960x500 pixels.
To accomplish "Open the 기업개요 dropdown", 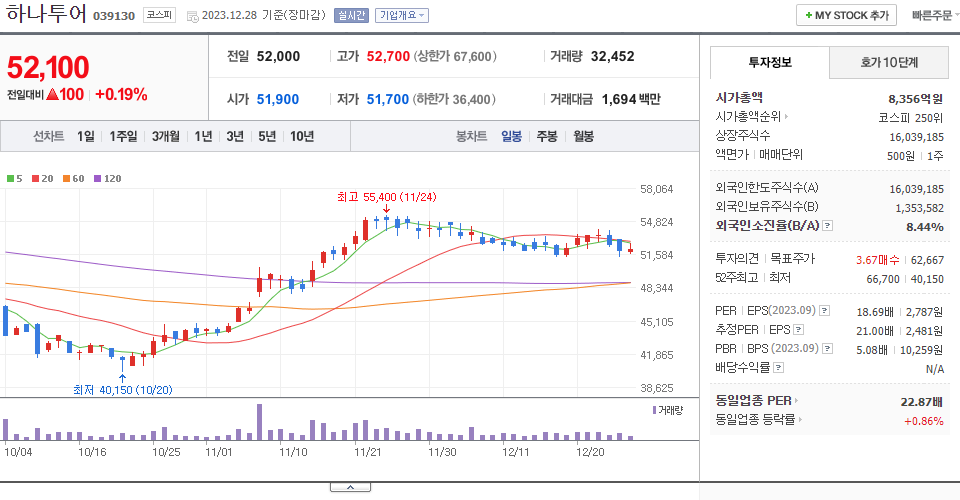I will coord(402,15).
